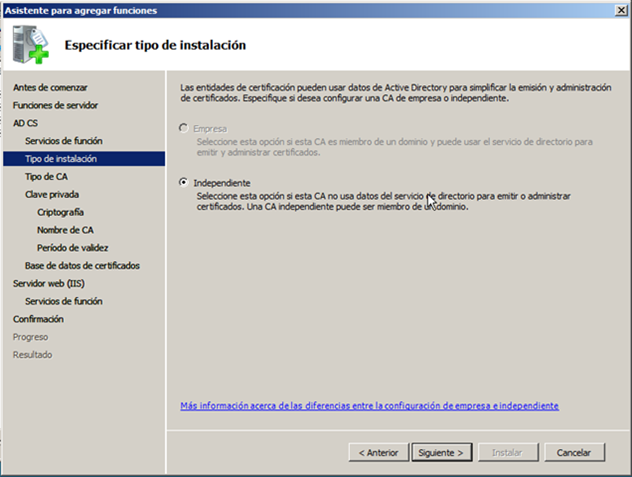Select Criptografía in the sidebar

coord(60,212)
